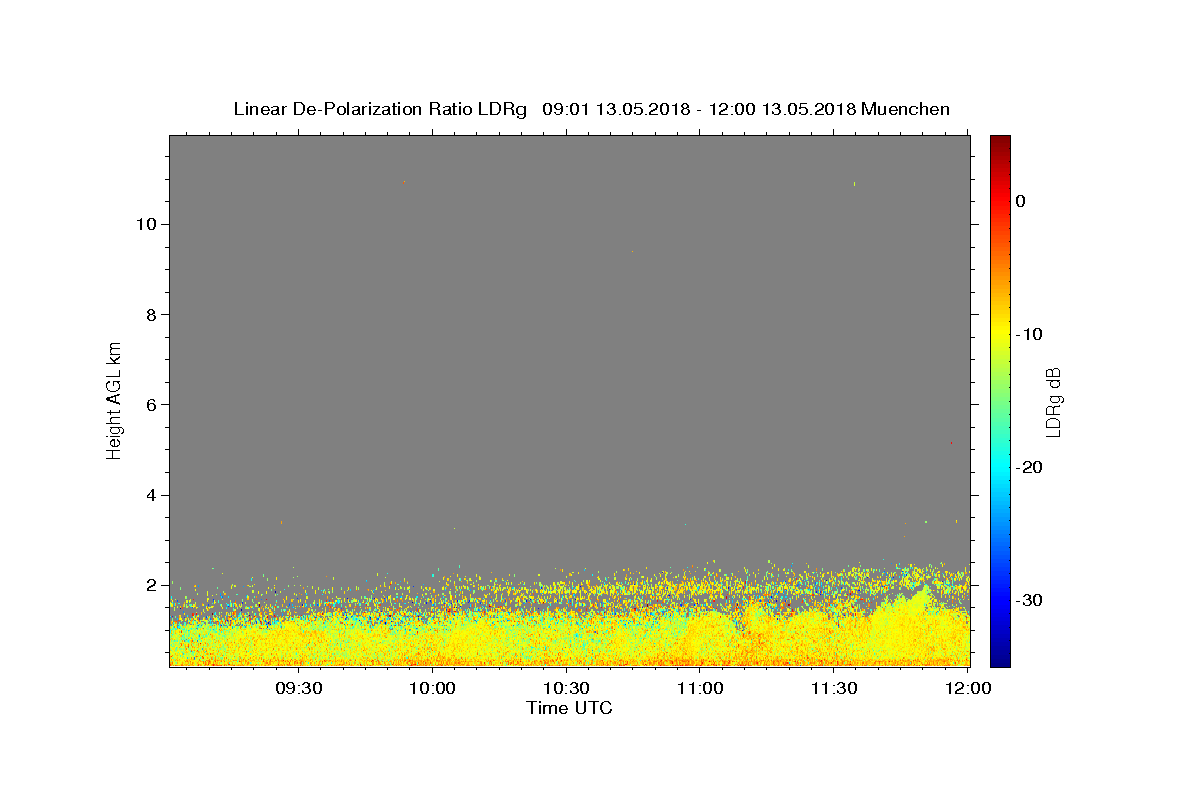This screenshot has width=1200, height=800.
Task: Click the cyan -20 dB colorbar region
Action: (1000, 467)
